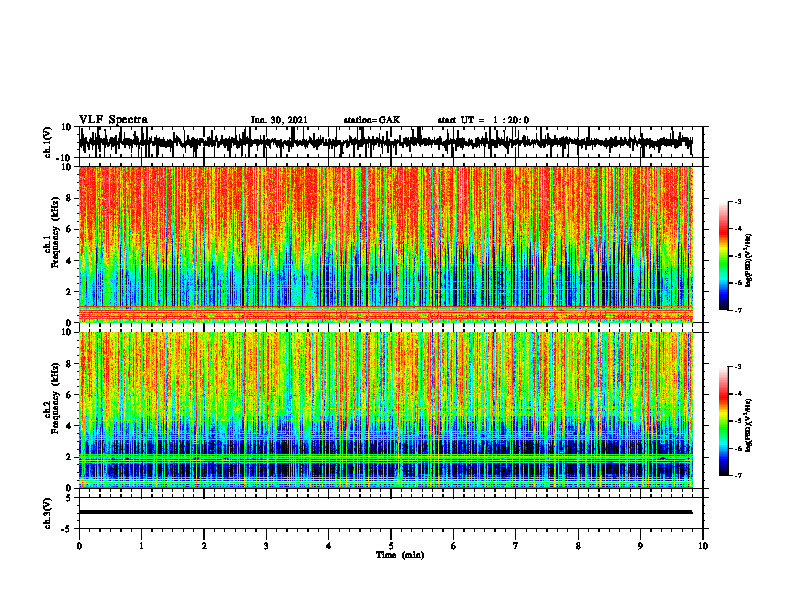
Task: Click the "4" kHz tick on ch.1 frequency axis
Action: click(x=69, y=261)
